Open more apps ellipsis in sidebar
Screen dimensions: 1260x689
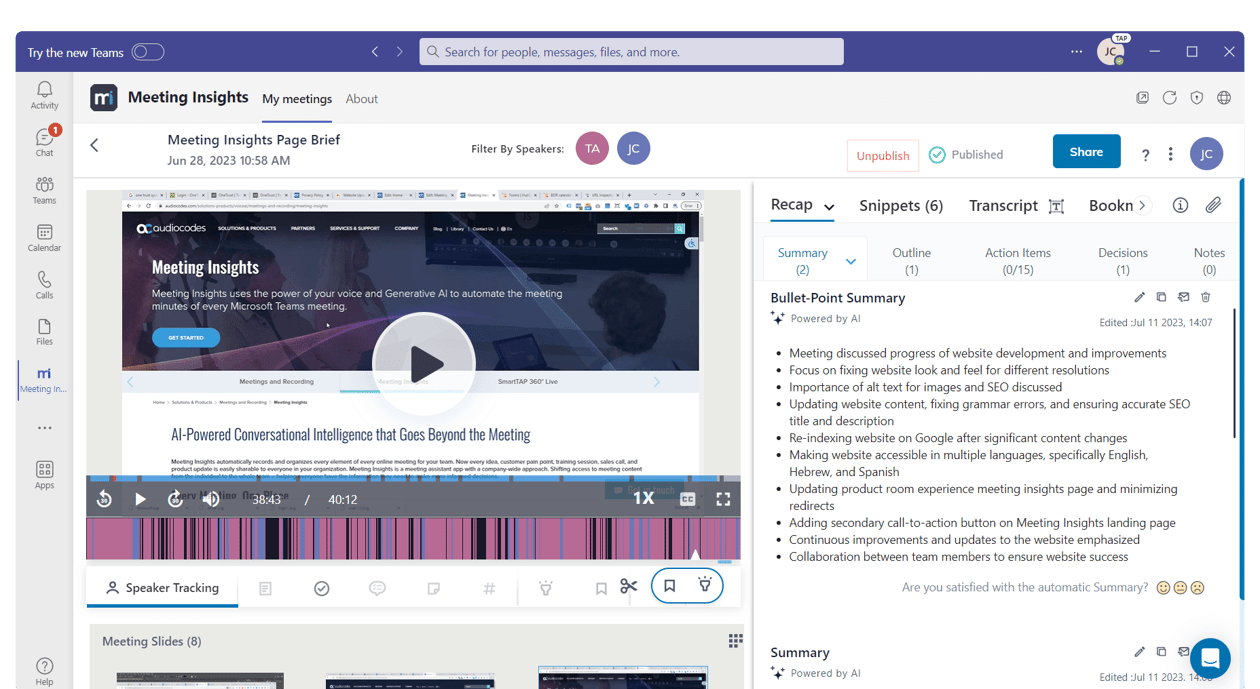pos(44,427)
